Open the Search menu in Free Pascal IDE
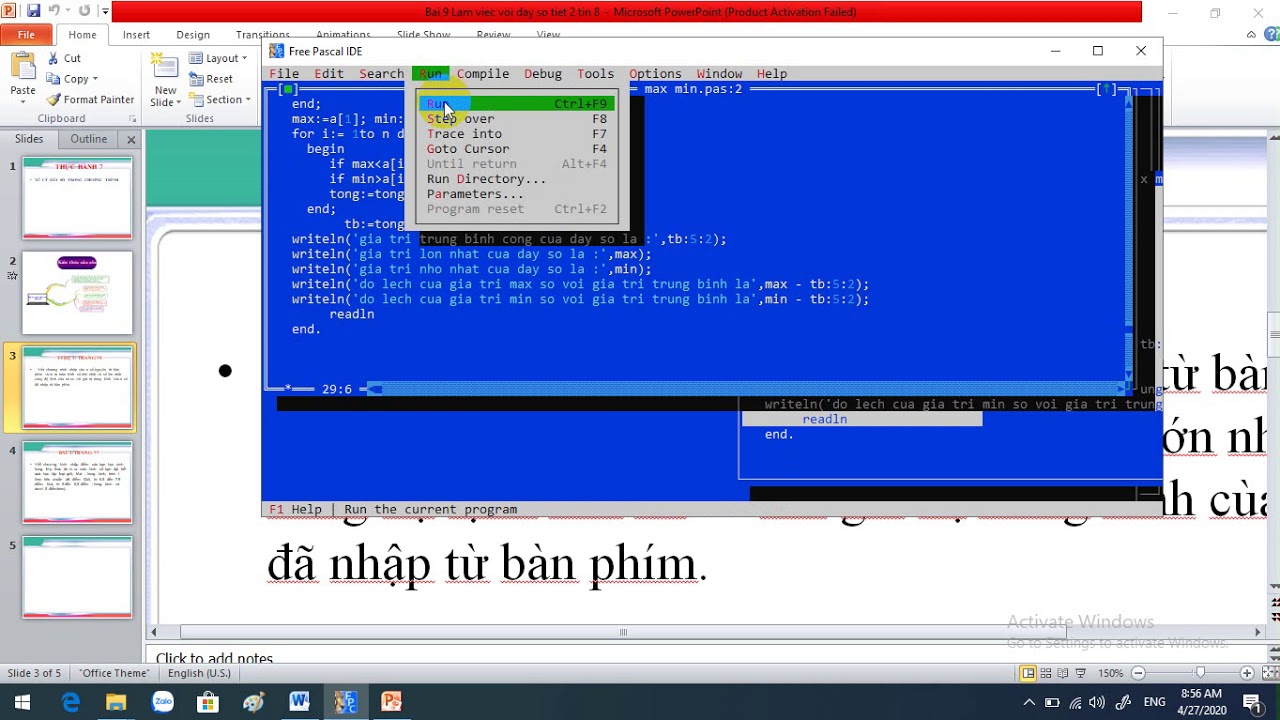 (x=381, y=74)
